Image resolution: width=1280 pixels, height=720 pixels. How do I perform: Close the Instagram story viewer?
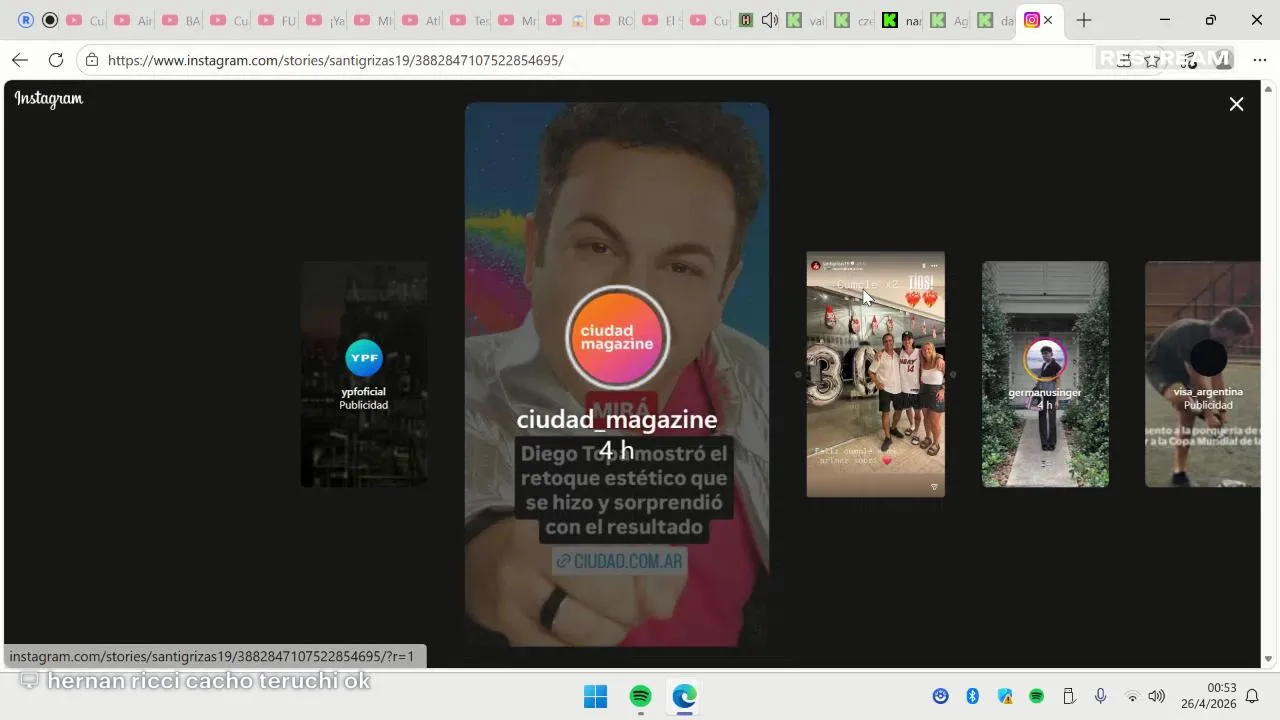pos(1236,104)
